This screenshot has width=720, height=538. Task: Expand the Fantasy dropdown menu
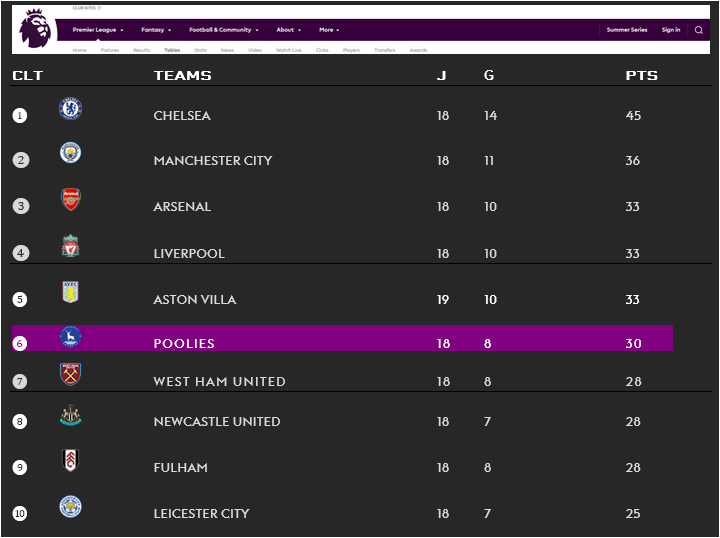[x=156, y=30]
